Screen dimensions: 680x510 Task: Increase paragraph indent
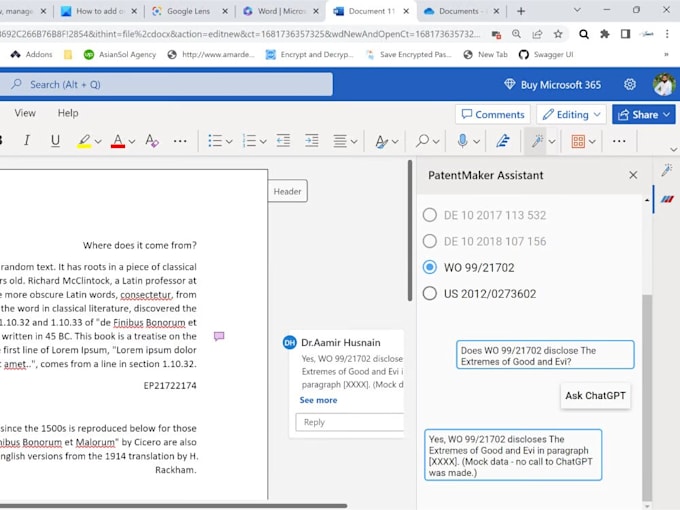click(x=311, y=141)
